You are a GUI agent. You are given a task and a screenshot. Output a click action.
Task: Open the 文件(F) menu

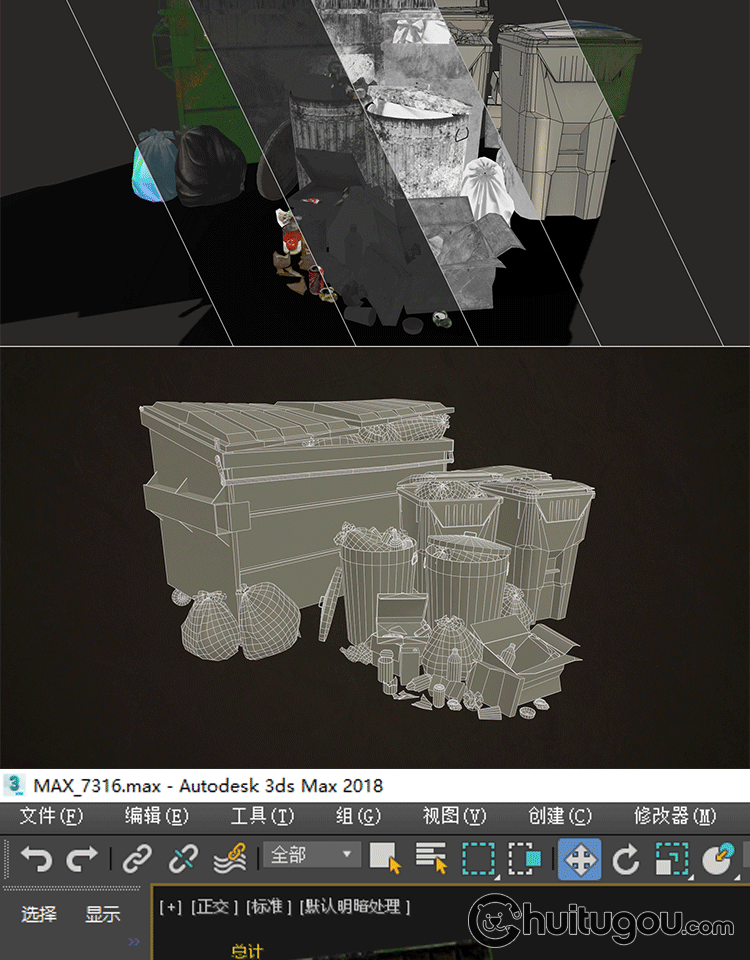51,816
